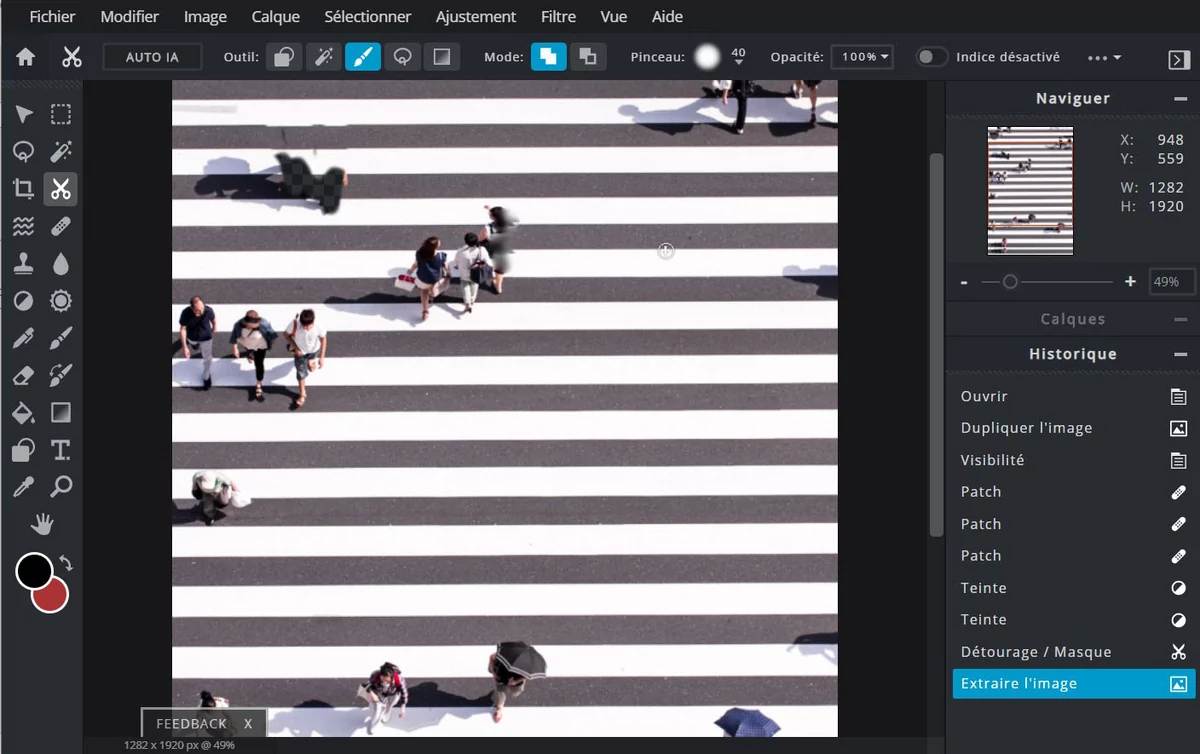1200x754 pixels.
Task: Select the Eraser tool
Action: [x=24, y=375]
